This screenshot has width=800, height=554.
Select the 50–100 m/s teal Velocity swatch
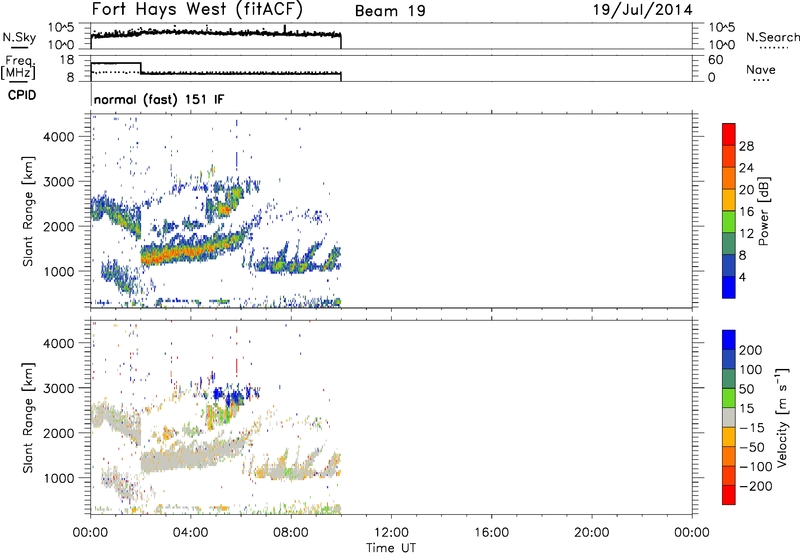click(729, 379)
